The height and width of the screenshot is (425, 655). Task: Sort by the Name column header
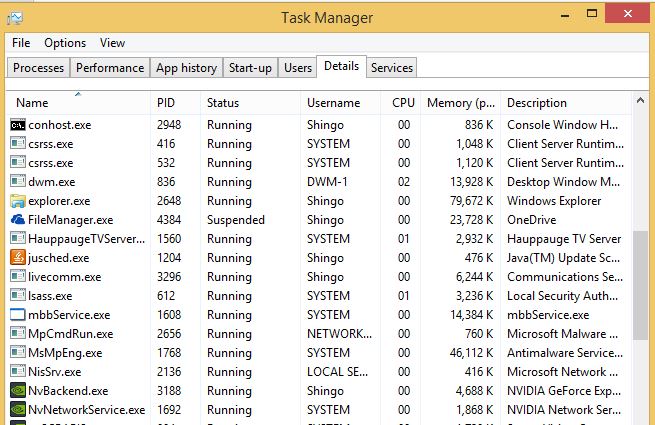79,103
